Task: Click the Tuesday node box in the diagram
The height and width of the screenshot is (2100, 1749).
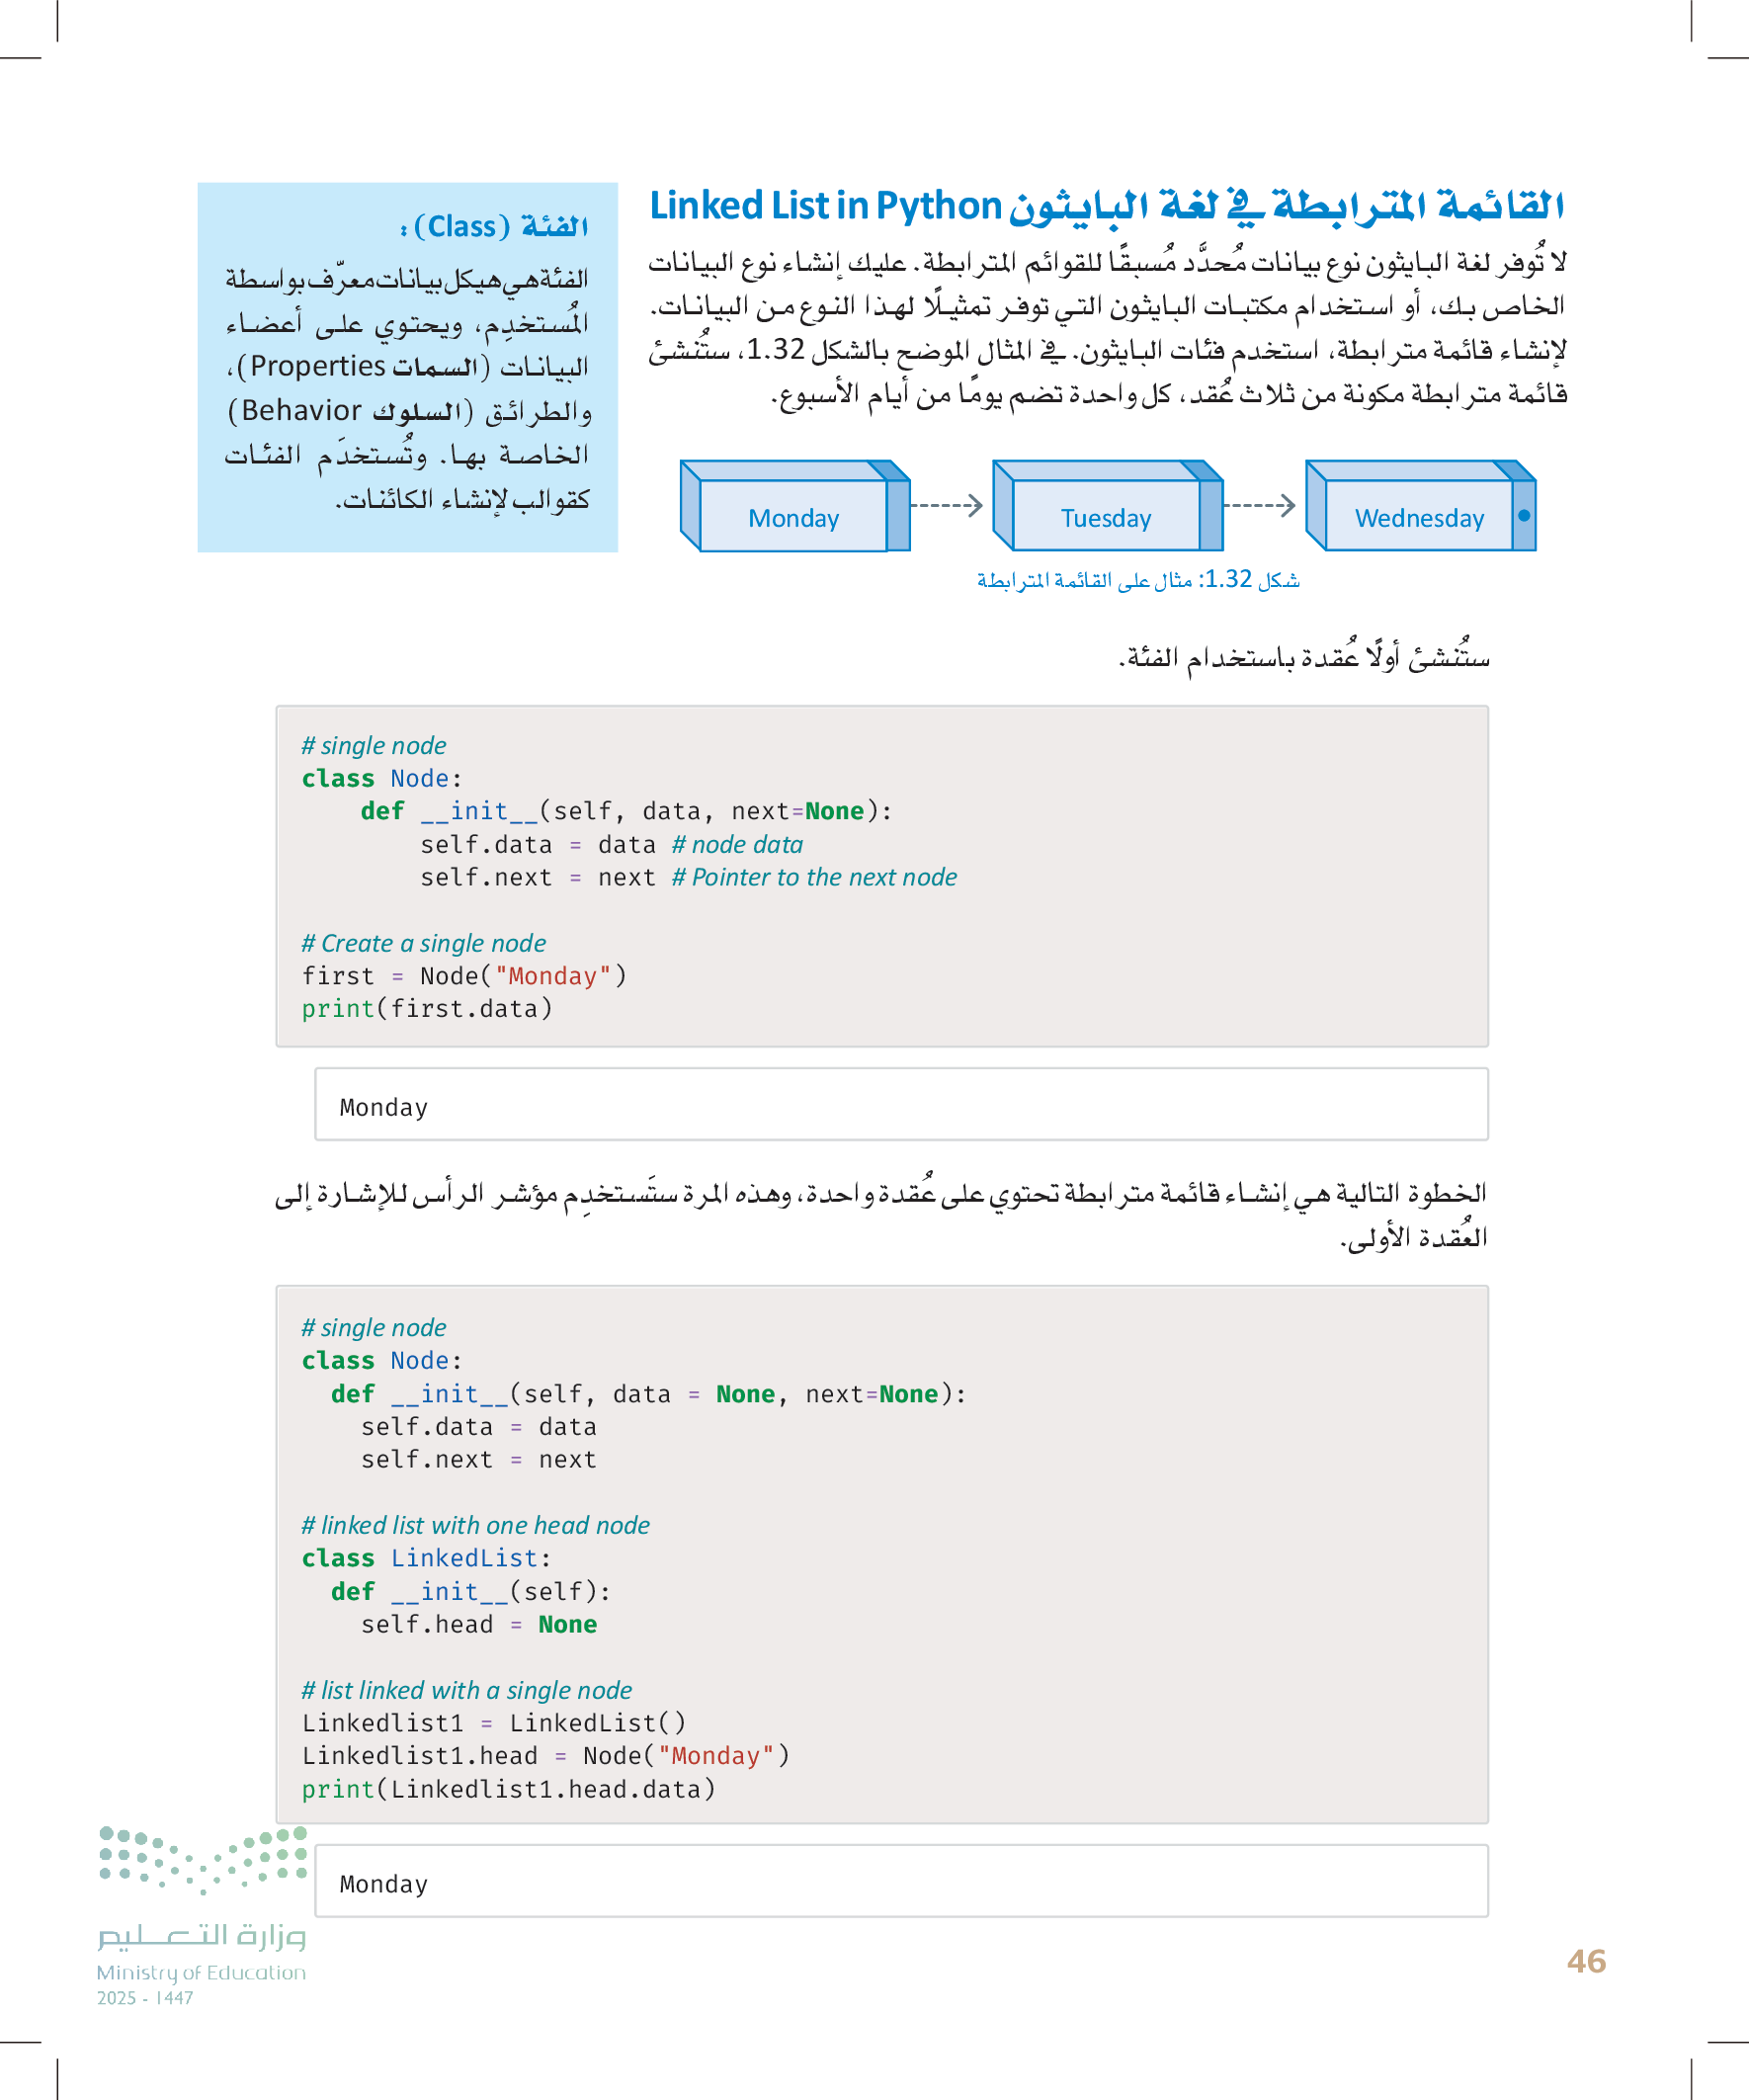Action: (1105, 516)
